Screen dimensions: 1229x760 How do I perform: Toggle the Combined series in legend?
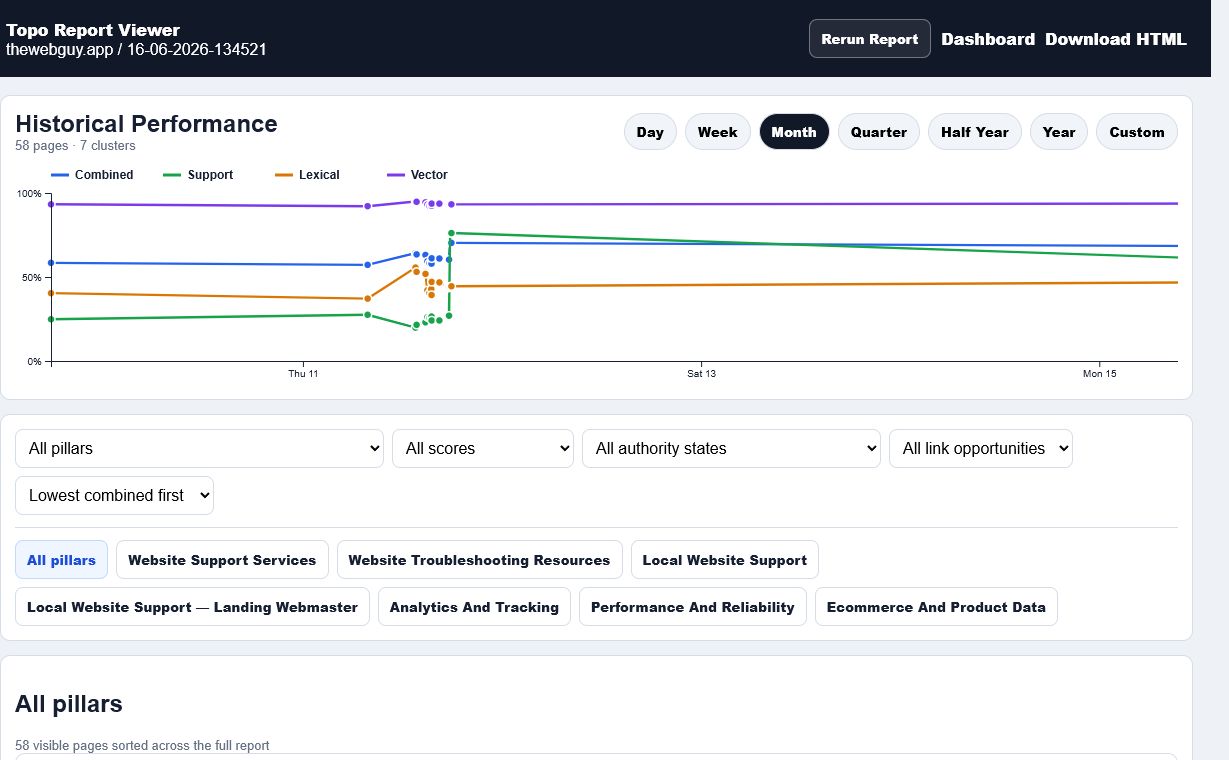(92, 175)
